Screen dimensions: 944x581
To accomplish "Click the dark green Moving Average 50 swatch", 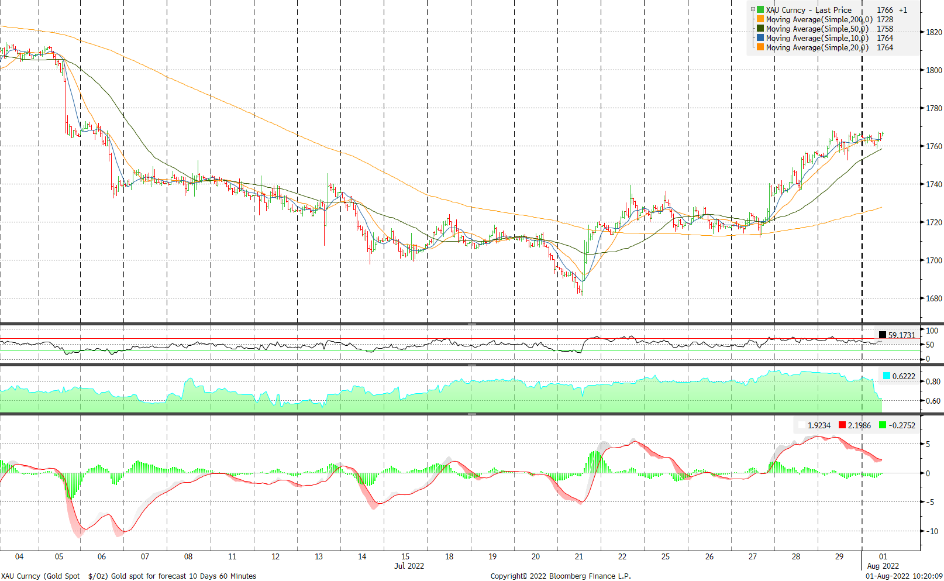I will pyautogui.click(x=761, y=28).
